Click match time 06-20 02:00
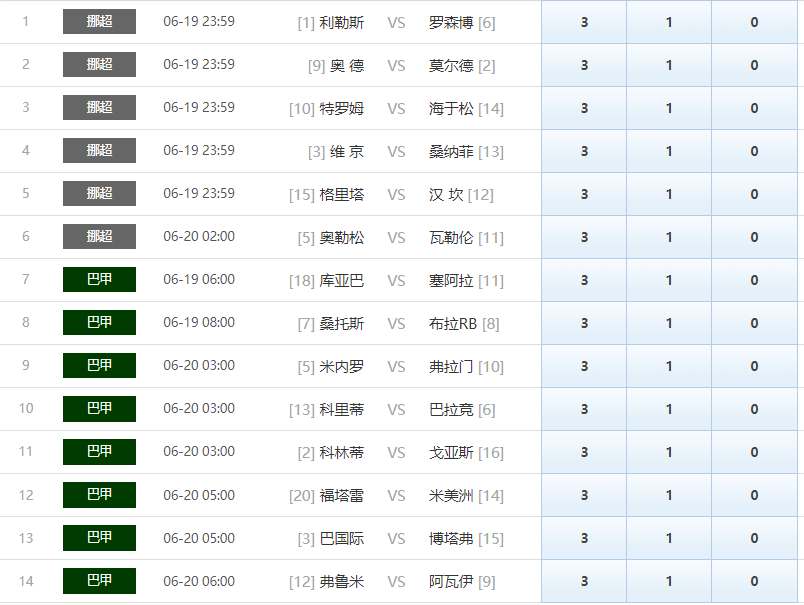Screen dimensions: 804x605 tap(199, 237)
